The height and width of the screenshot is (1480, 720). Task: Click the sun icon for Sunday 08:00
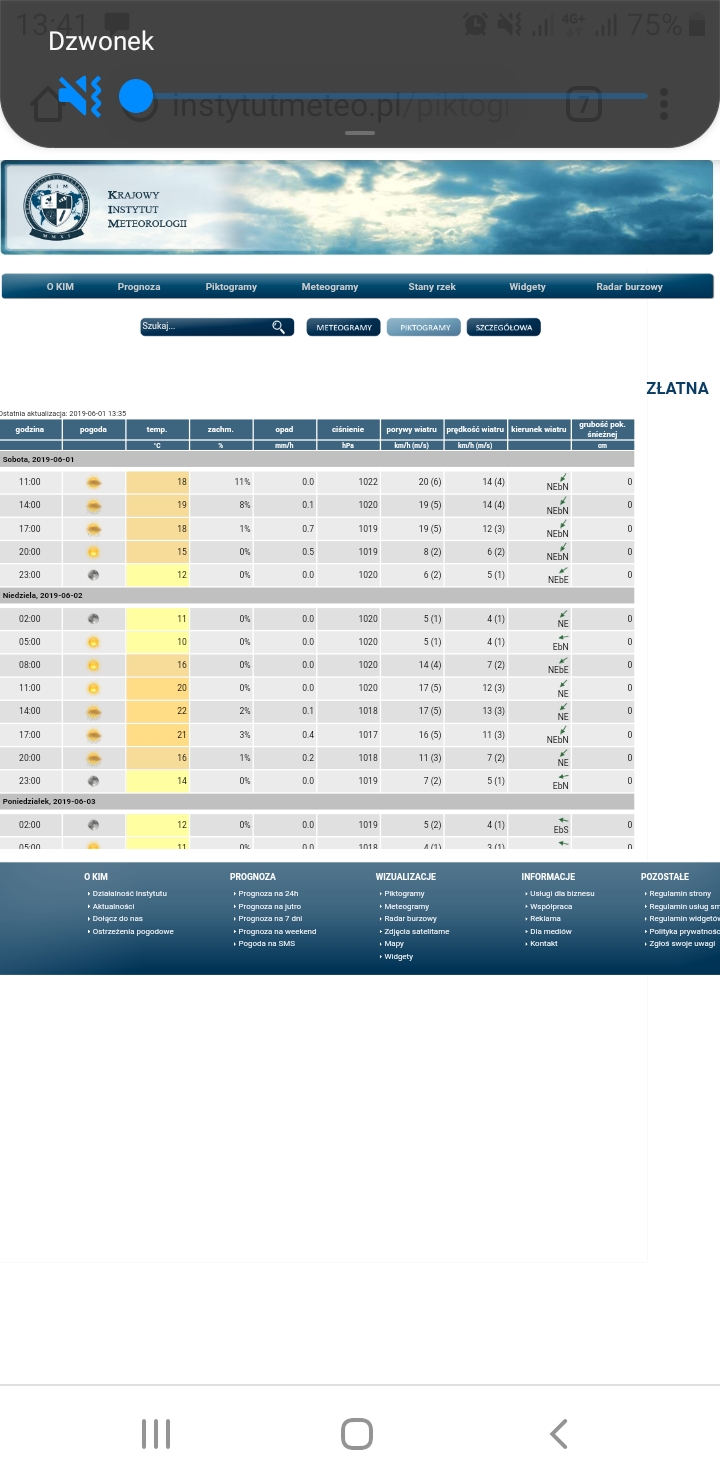(94, 665)
